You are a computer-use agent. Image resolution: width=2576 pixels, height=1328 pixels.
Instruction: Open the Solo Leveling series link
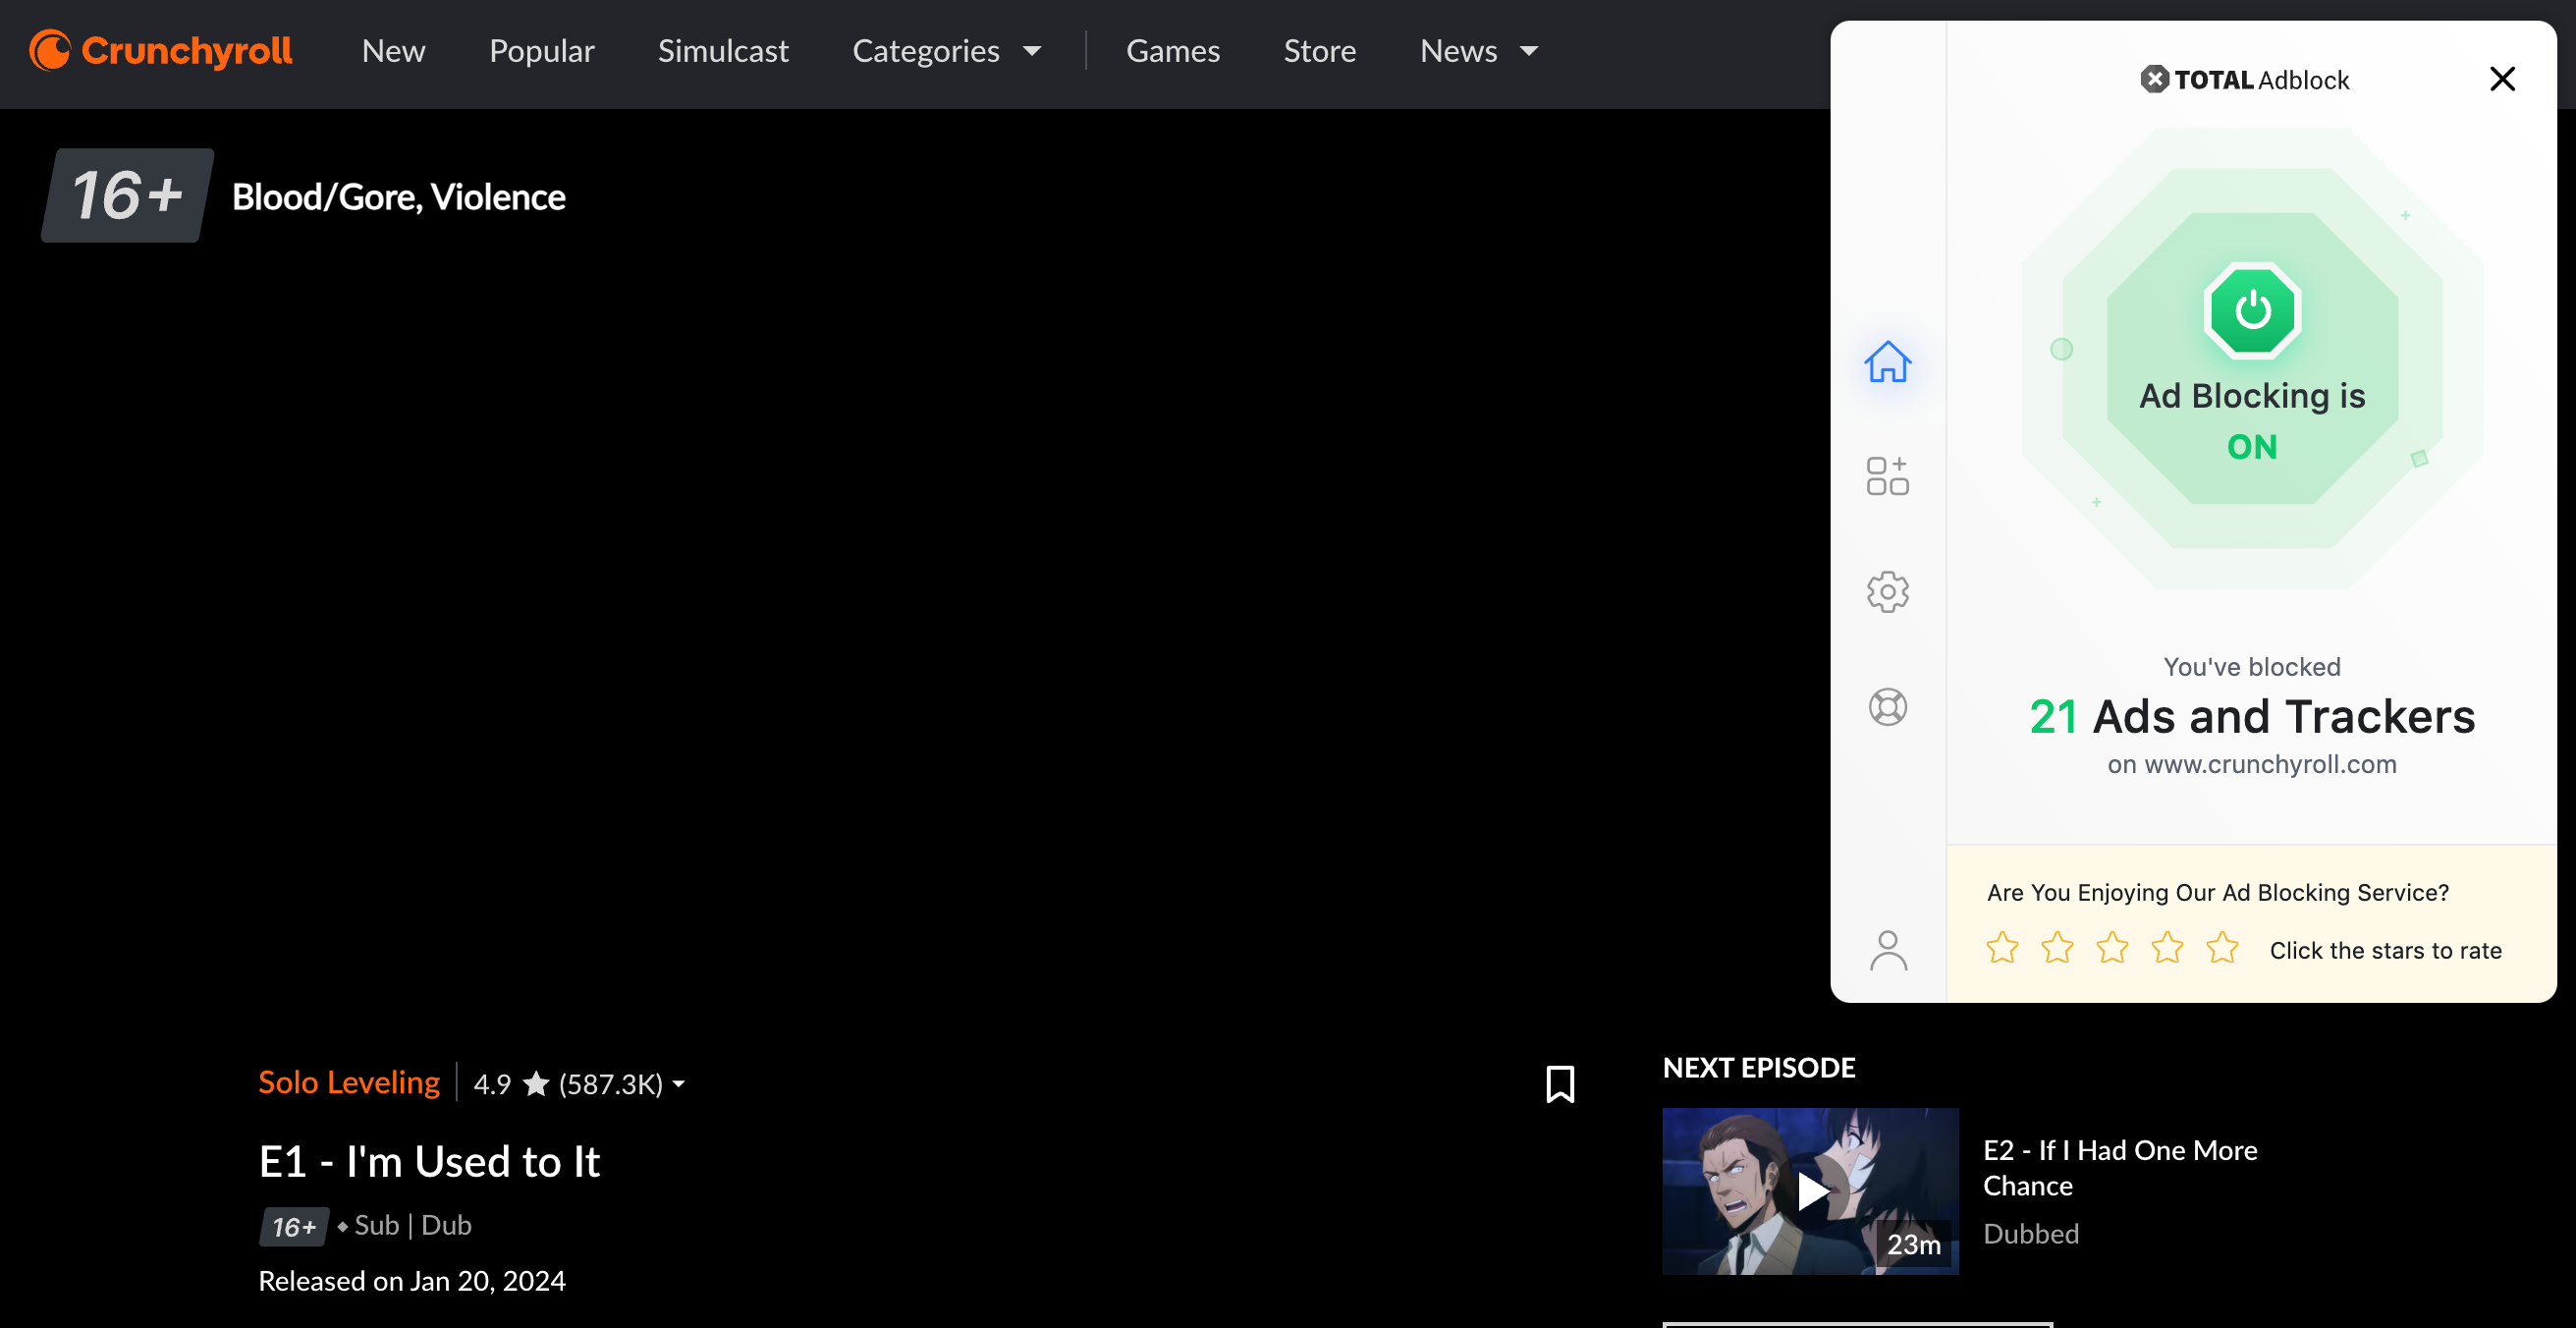(x=349, y=1082)
